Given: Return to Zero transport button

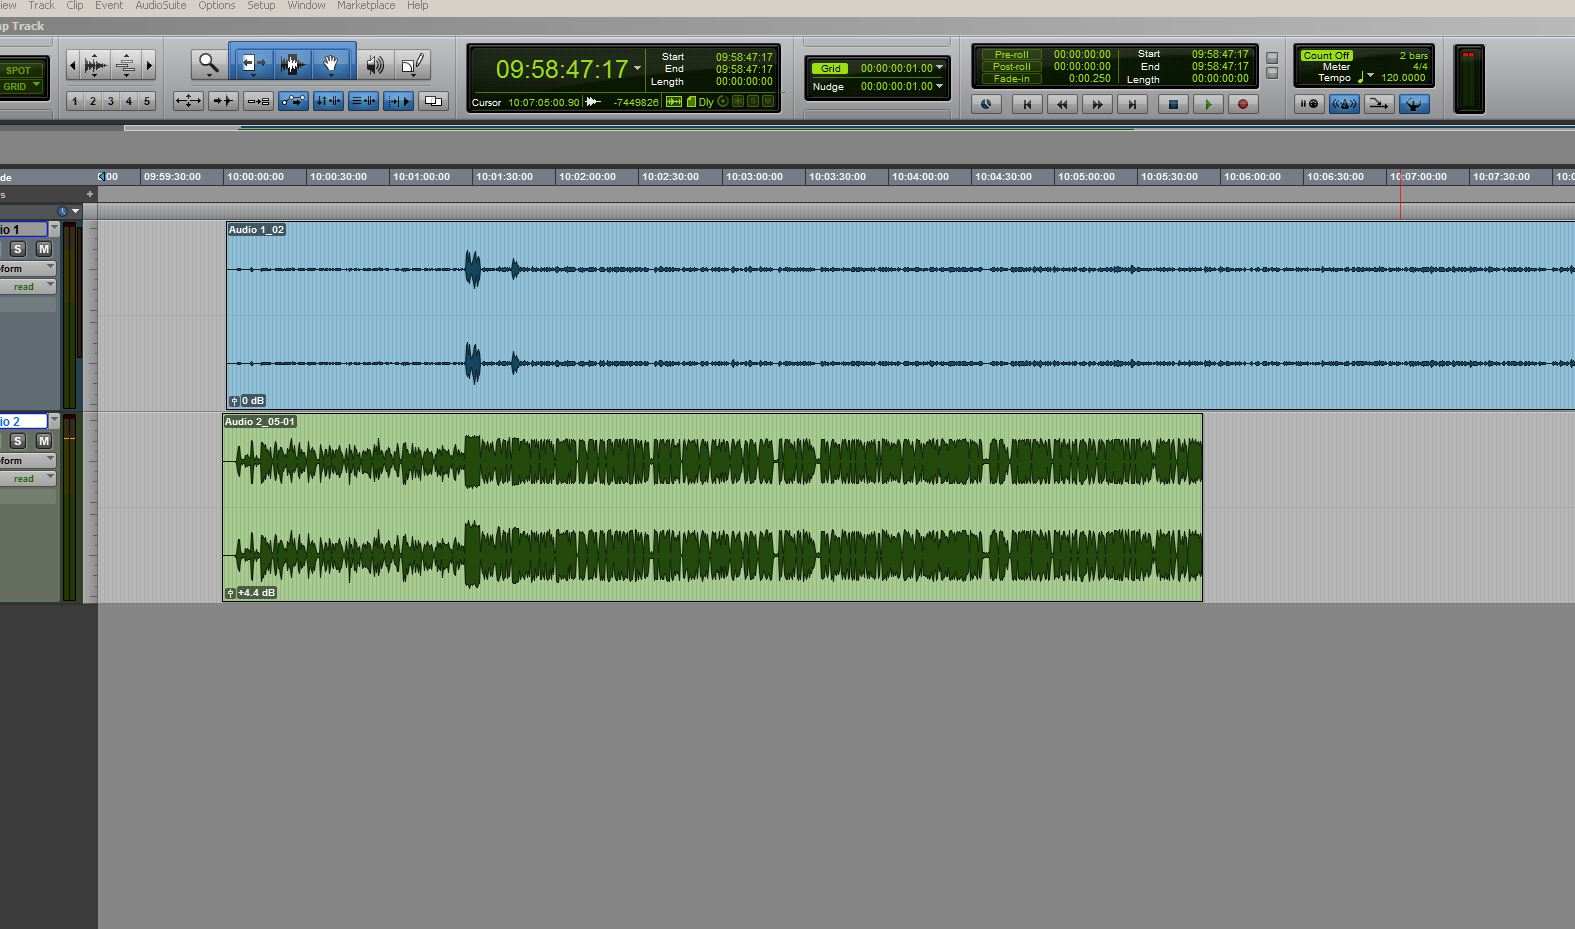Looking at the screenshot, I should (x=1027, y=104).
